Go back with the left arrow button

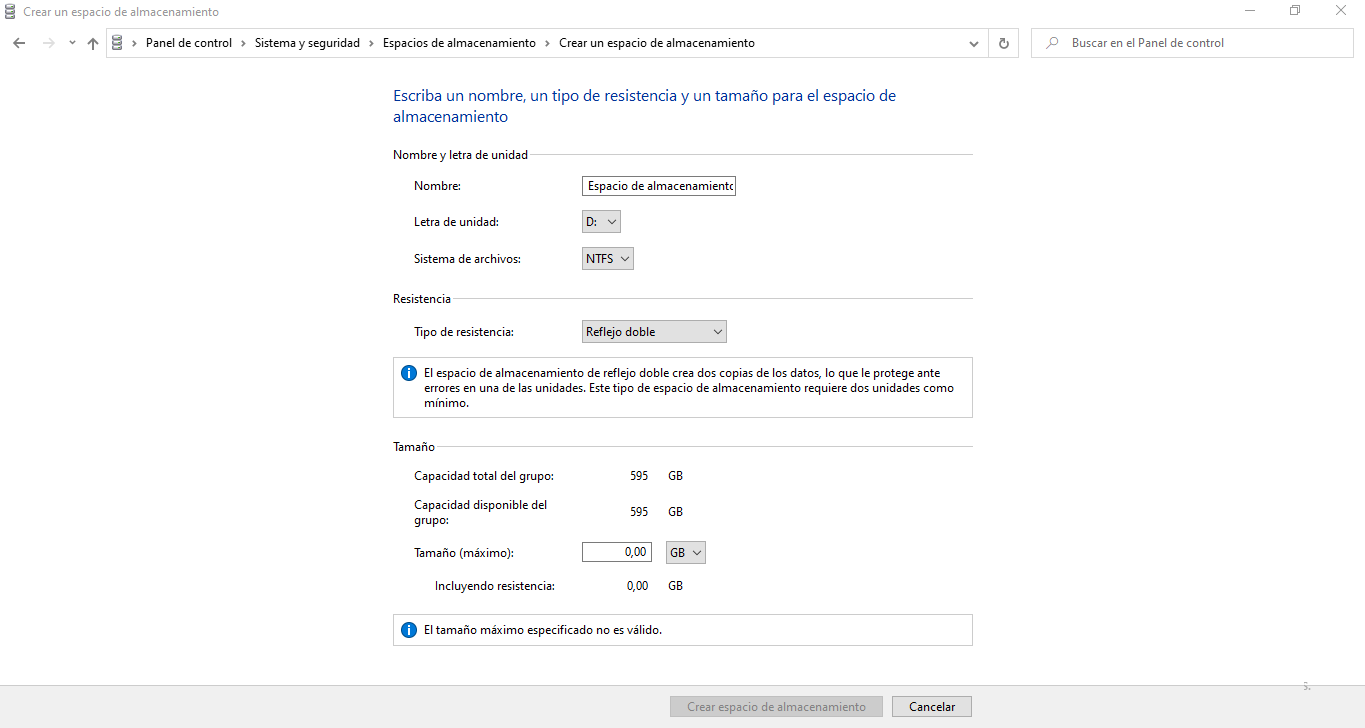click(x=19, y=43)
